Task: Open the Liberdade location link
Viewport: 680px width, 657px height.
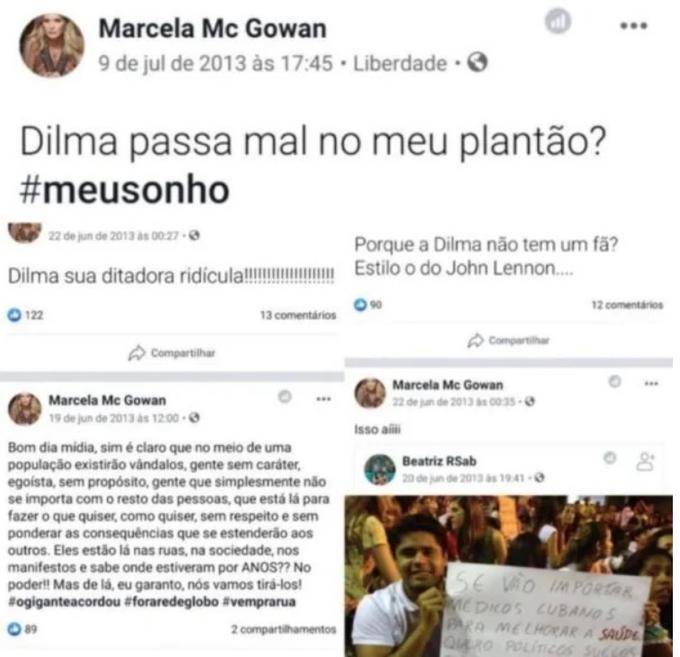Action: [x=400, y=64]
